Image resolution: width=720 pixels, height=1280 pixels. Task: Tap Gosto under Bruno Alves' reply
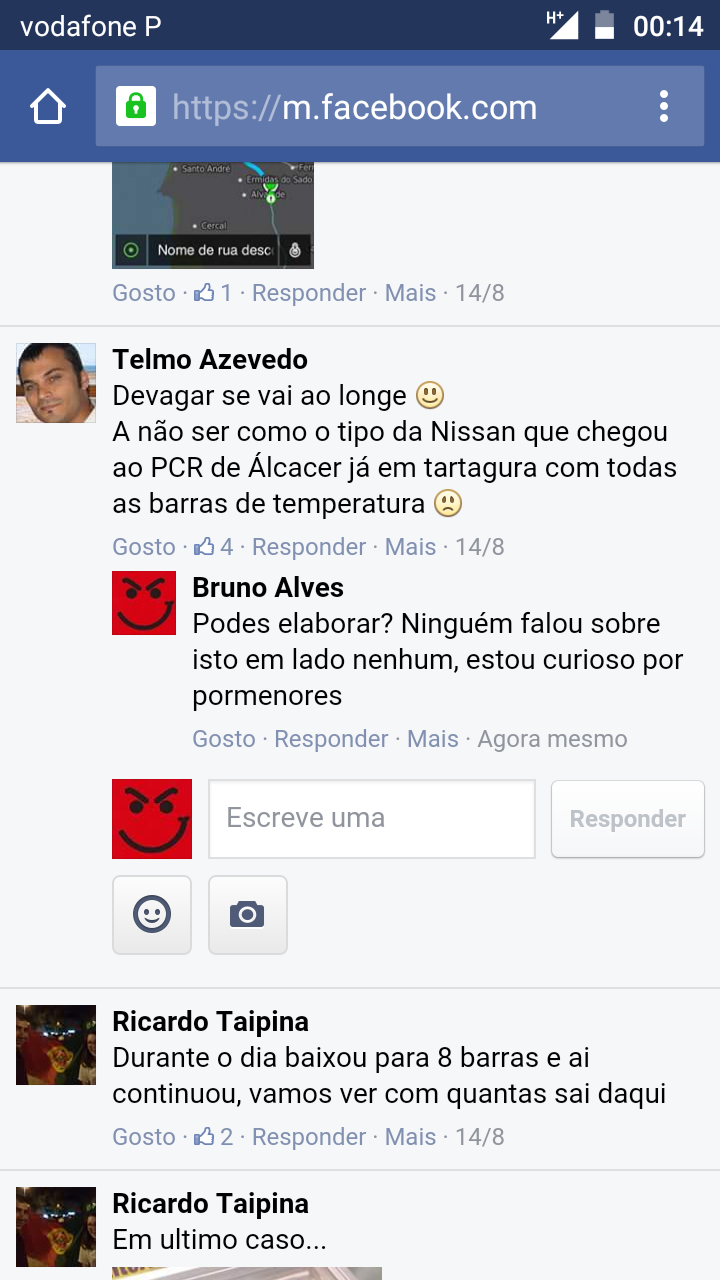224,739
